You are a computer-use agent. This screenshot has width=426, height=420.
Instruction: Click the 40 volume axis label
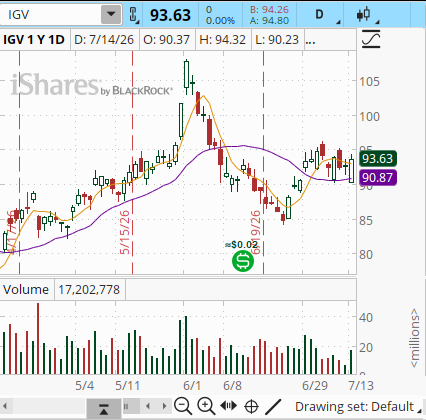[366, 317]
